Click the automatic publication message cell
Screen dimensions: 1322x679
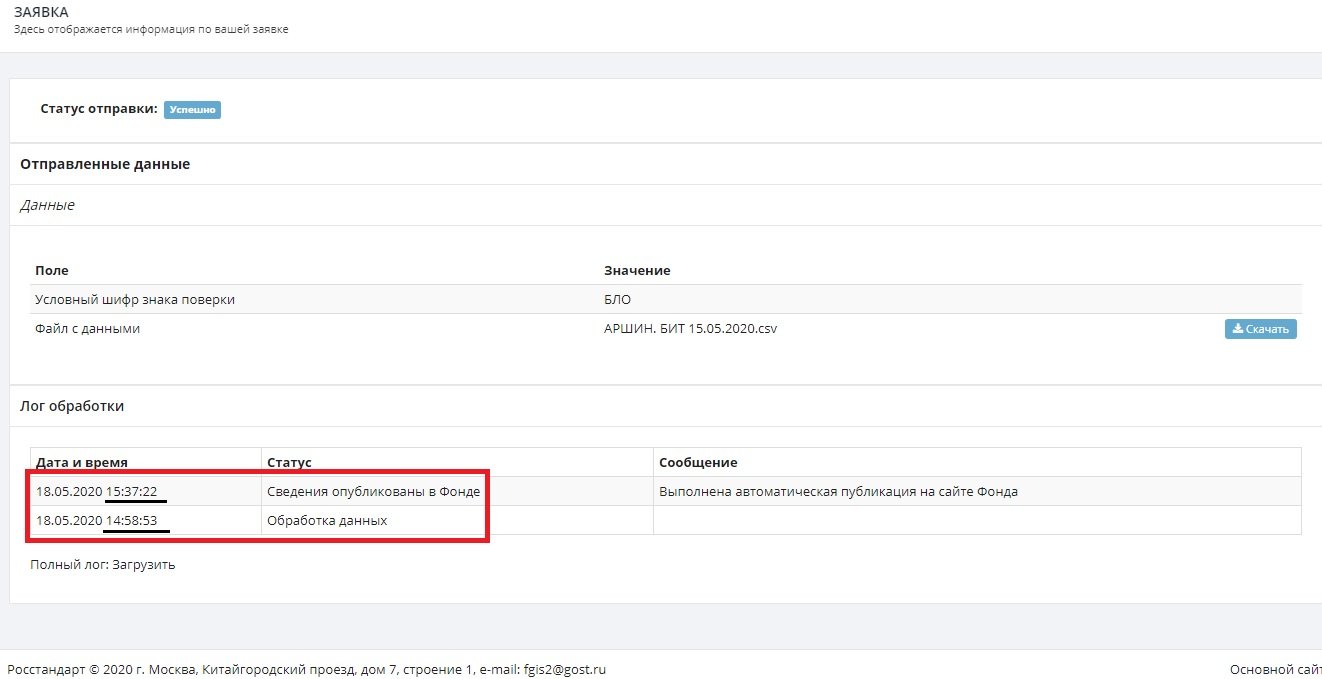[838, 491]
